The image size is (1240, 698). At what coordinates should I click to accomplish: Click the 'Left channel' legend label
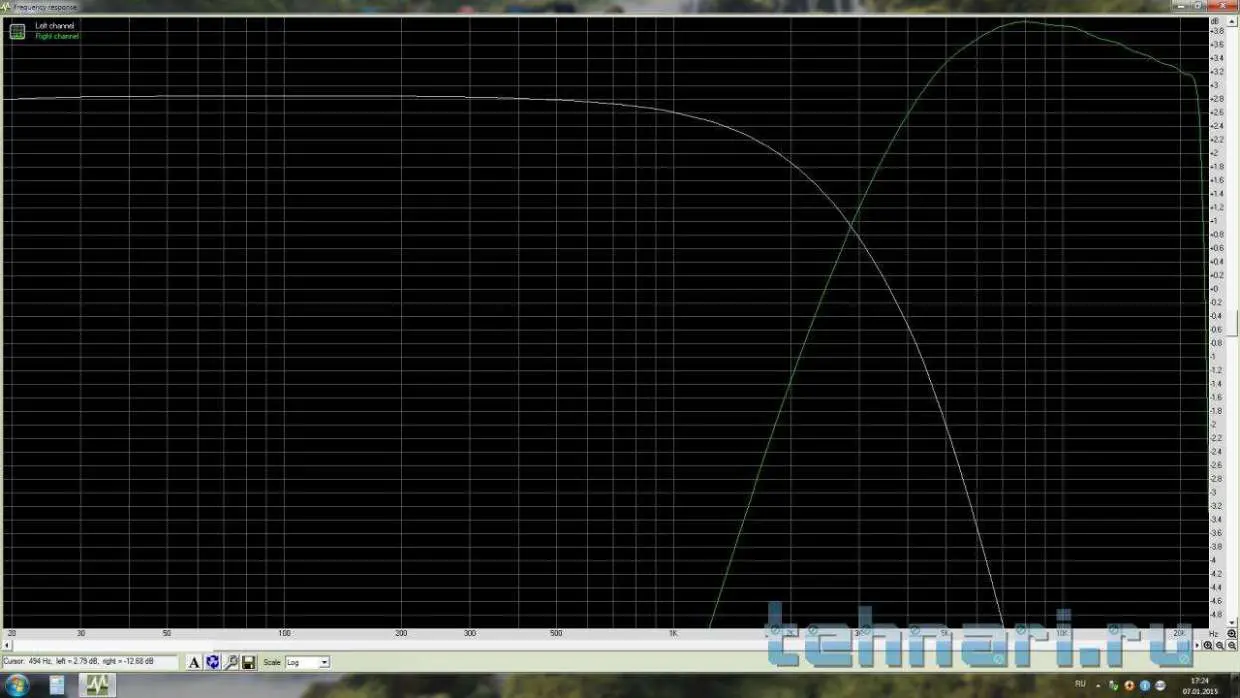tap(55, 26)
